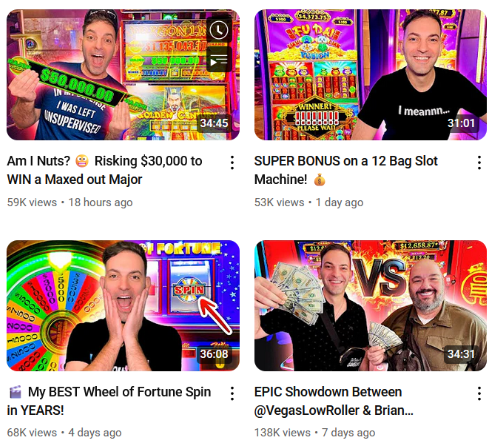Open the Fu Dai slot machine thumbnail
The height and width of the screenshot is (441, 500).
point(370,75)
